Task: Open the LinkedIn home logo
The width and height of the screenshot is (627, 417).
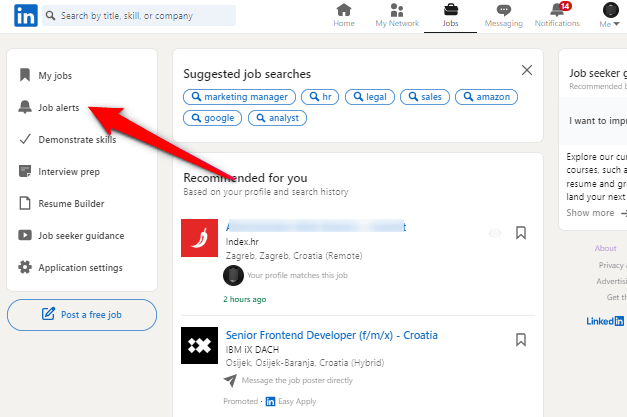Action: (26, 16)
